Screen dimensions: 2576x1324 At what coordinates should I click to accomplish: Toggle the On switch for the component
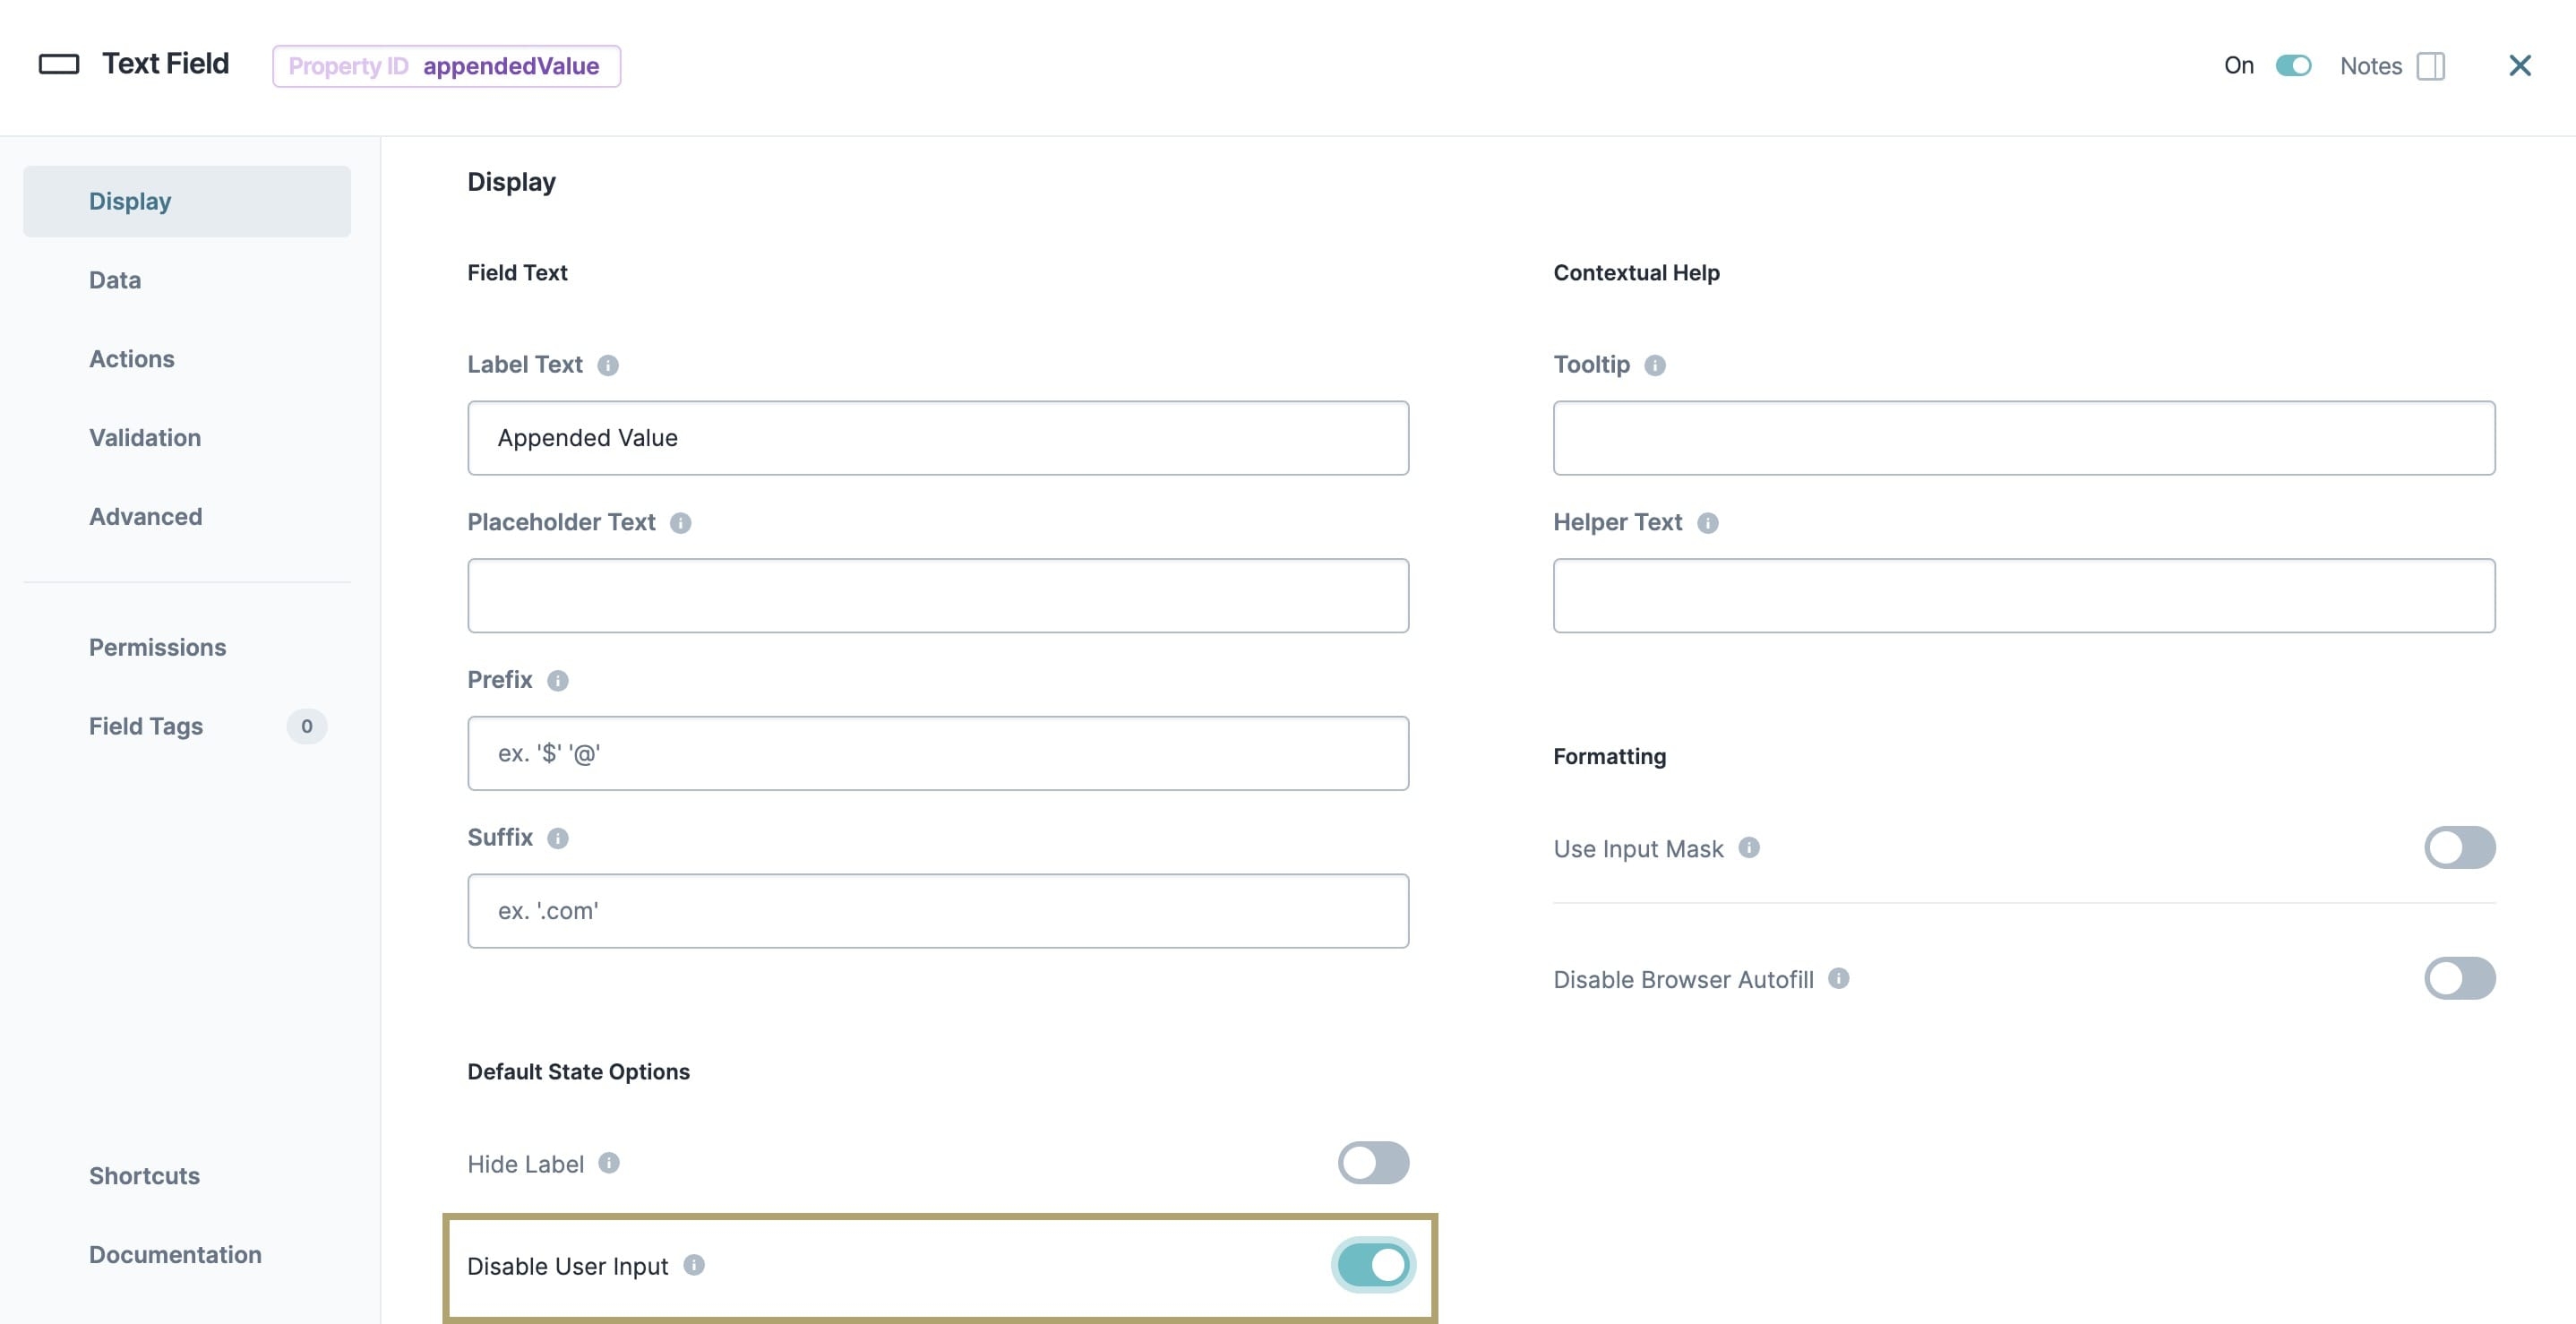tap(2293, 66)
